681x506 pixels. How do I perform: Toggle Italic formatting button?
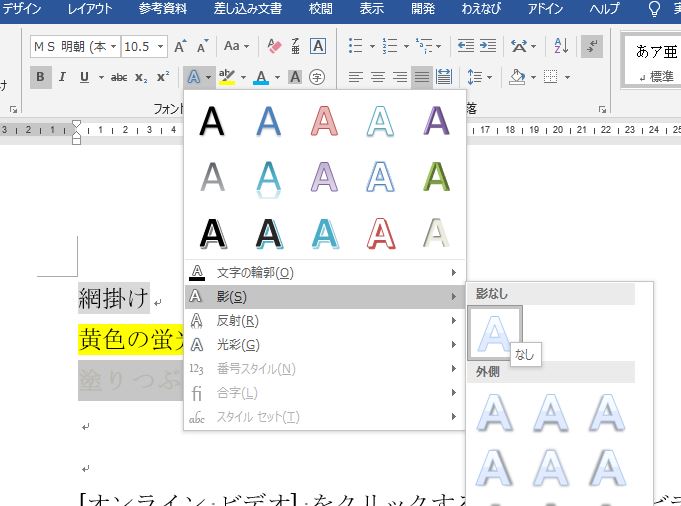coord(62,77)
